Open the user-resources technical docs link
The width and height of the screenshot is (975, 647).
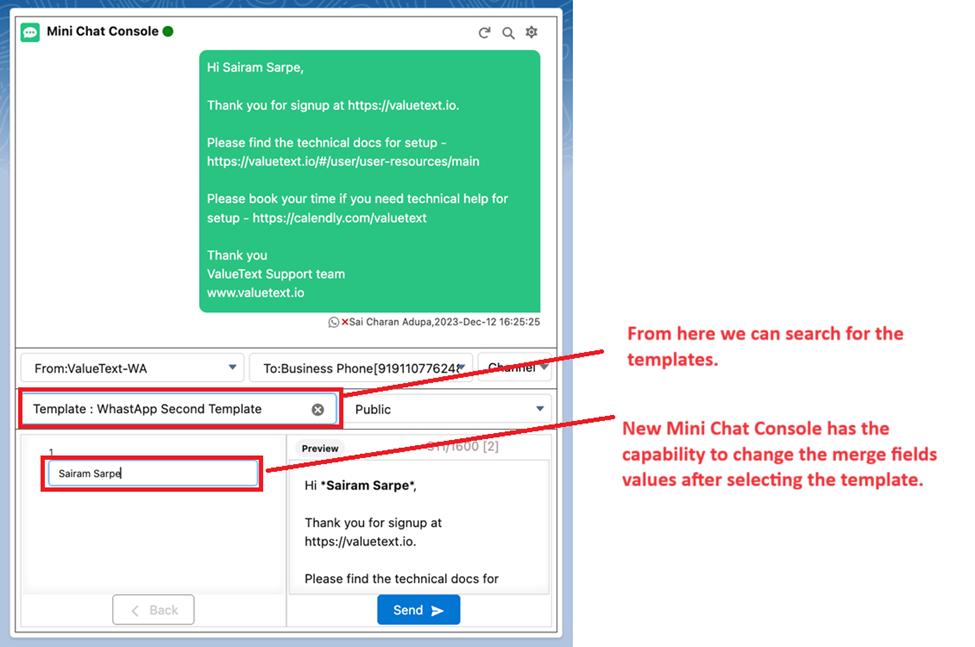pyautogui.click(x=343, y=161)
